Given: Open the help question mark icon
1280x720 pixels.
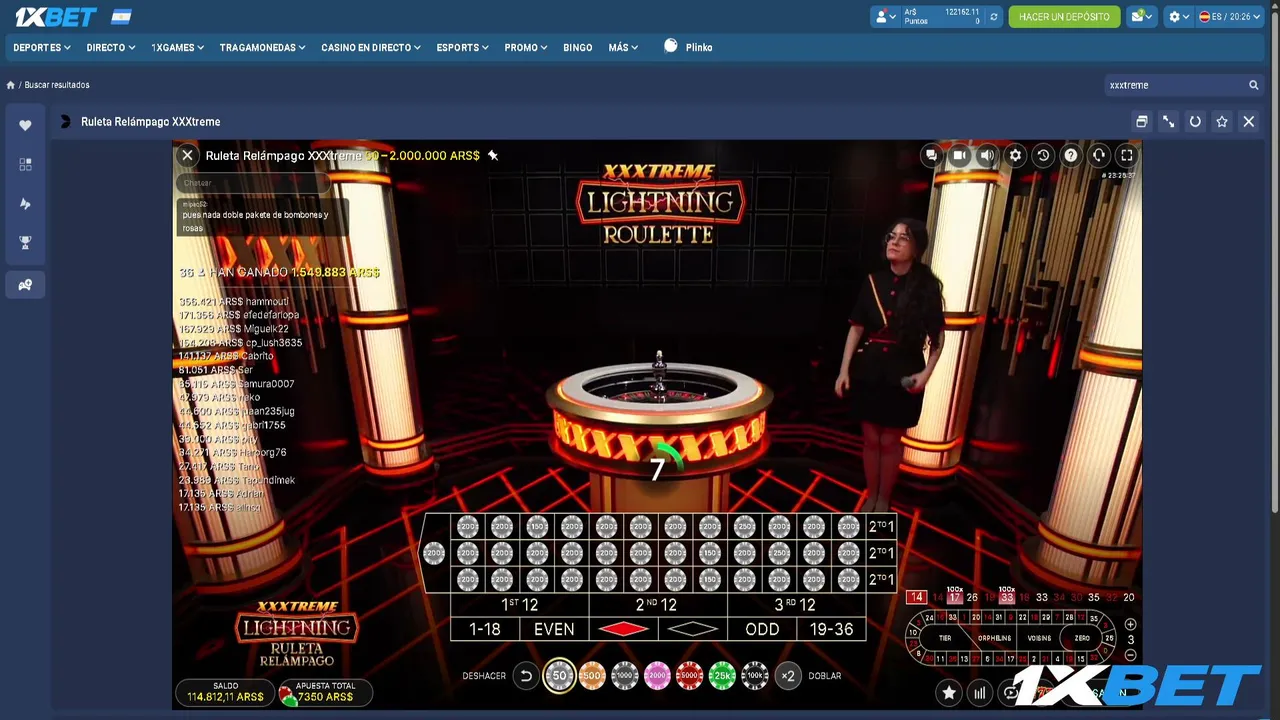Looking at the screenshot, I should (x=1071, y=155).
